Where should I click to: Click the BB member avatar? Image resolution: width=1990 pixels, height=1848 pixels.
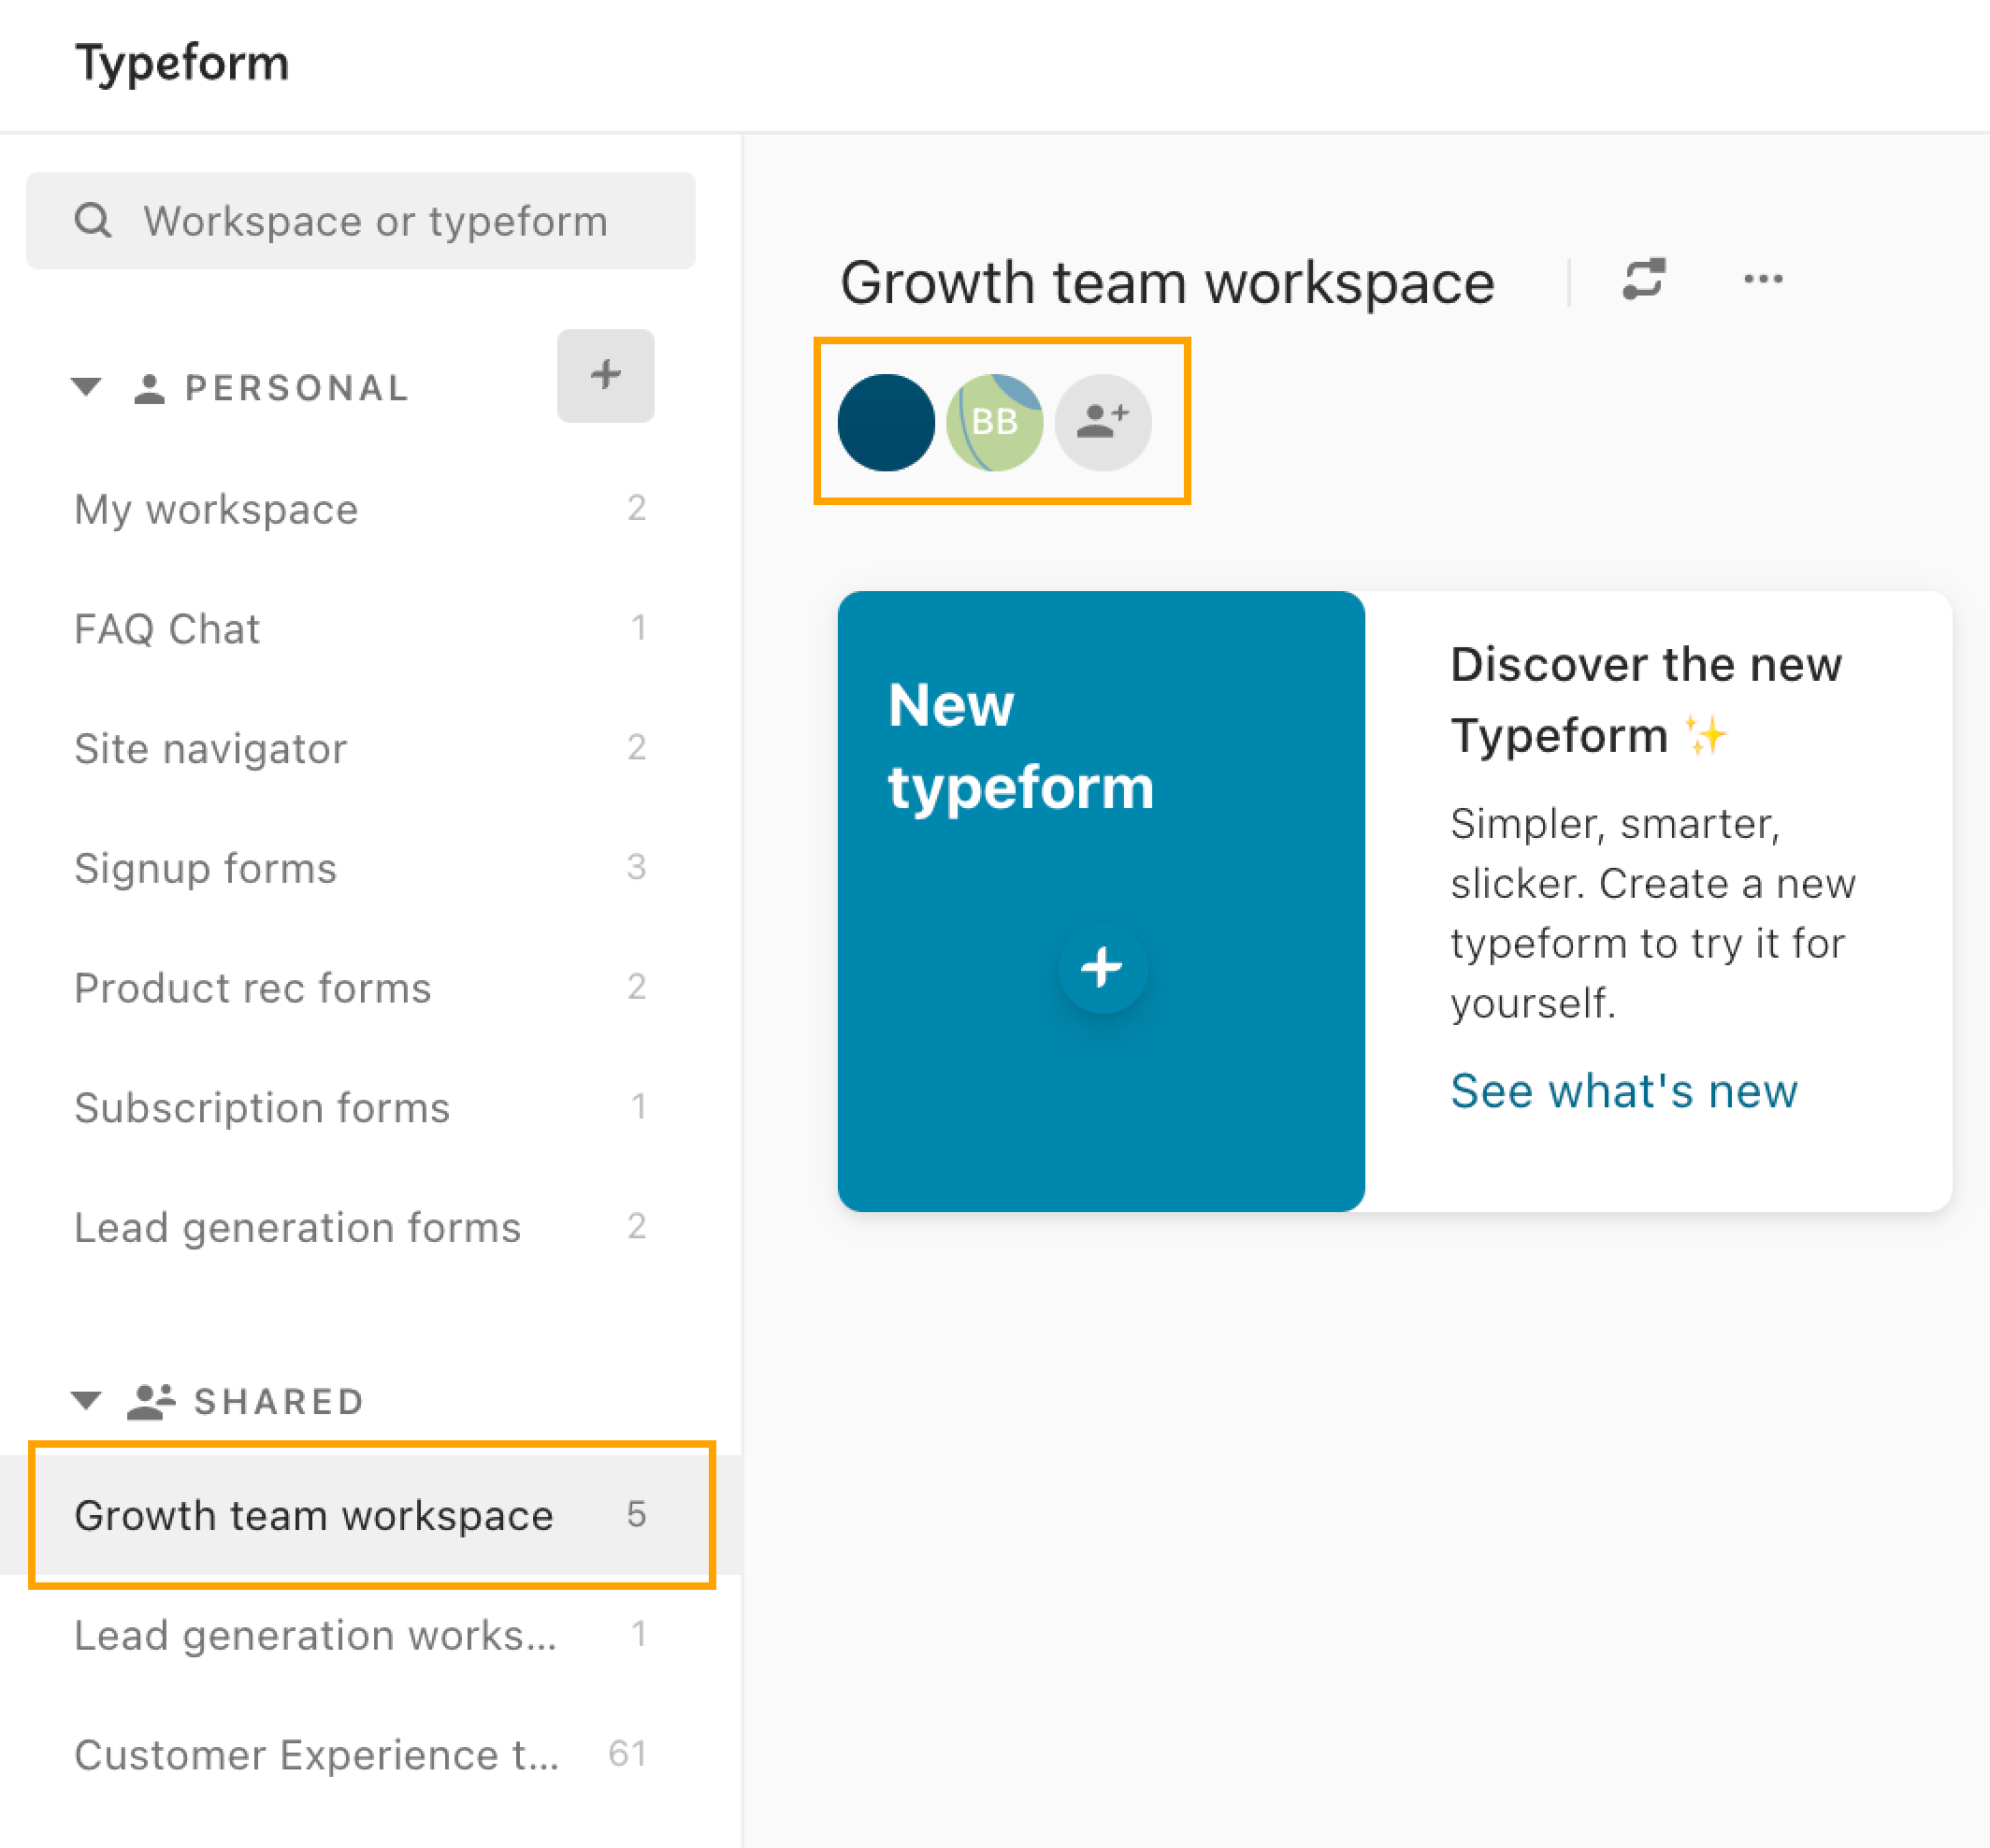pos(995,422)
